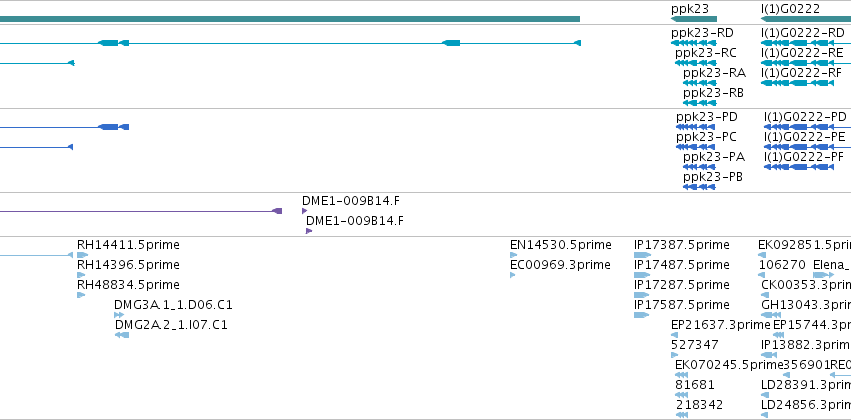Click feature 106270
The height and width of the screenshot is (420, 851).
782,265
